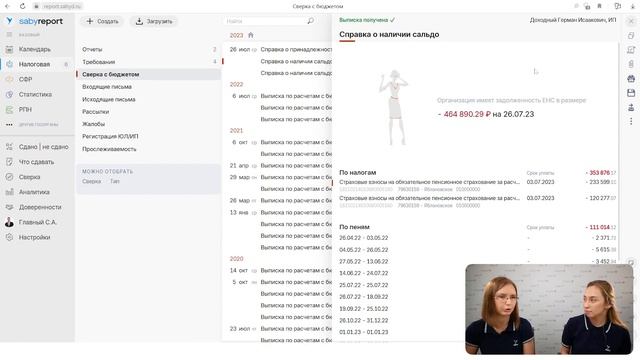640x360 pixels.
Task: Open Выписка row dated 29 мар
Action: [x=296, y=178]
